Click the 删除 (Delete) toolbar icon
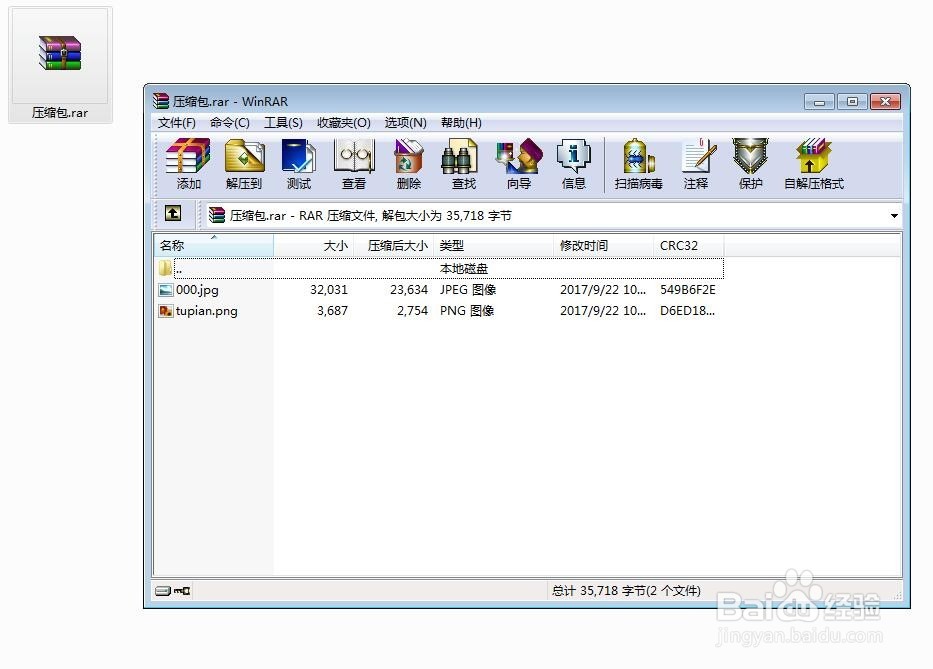Screen dimensions: 933x669 (x=409, y=164)
